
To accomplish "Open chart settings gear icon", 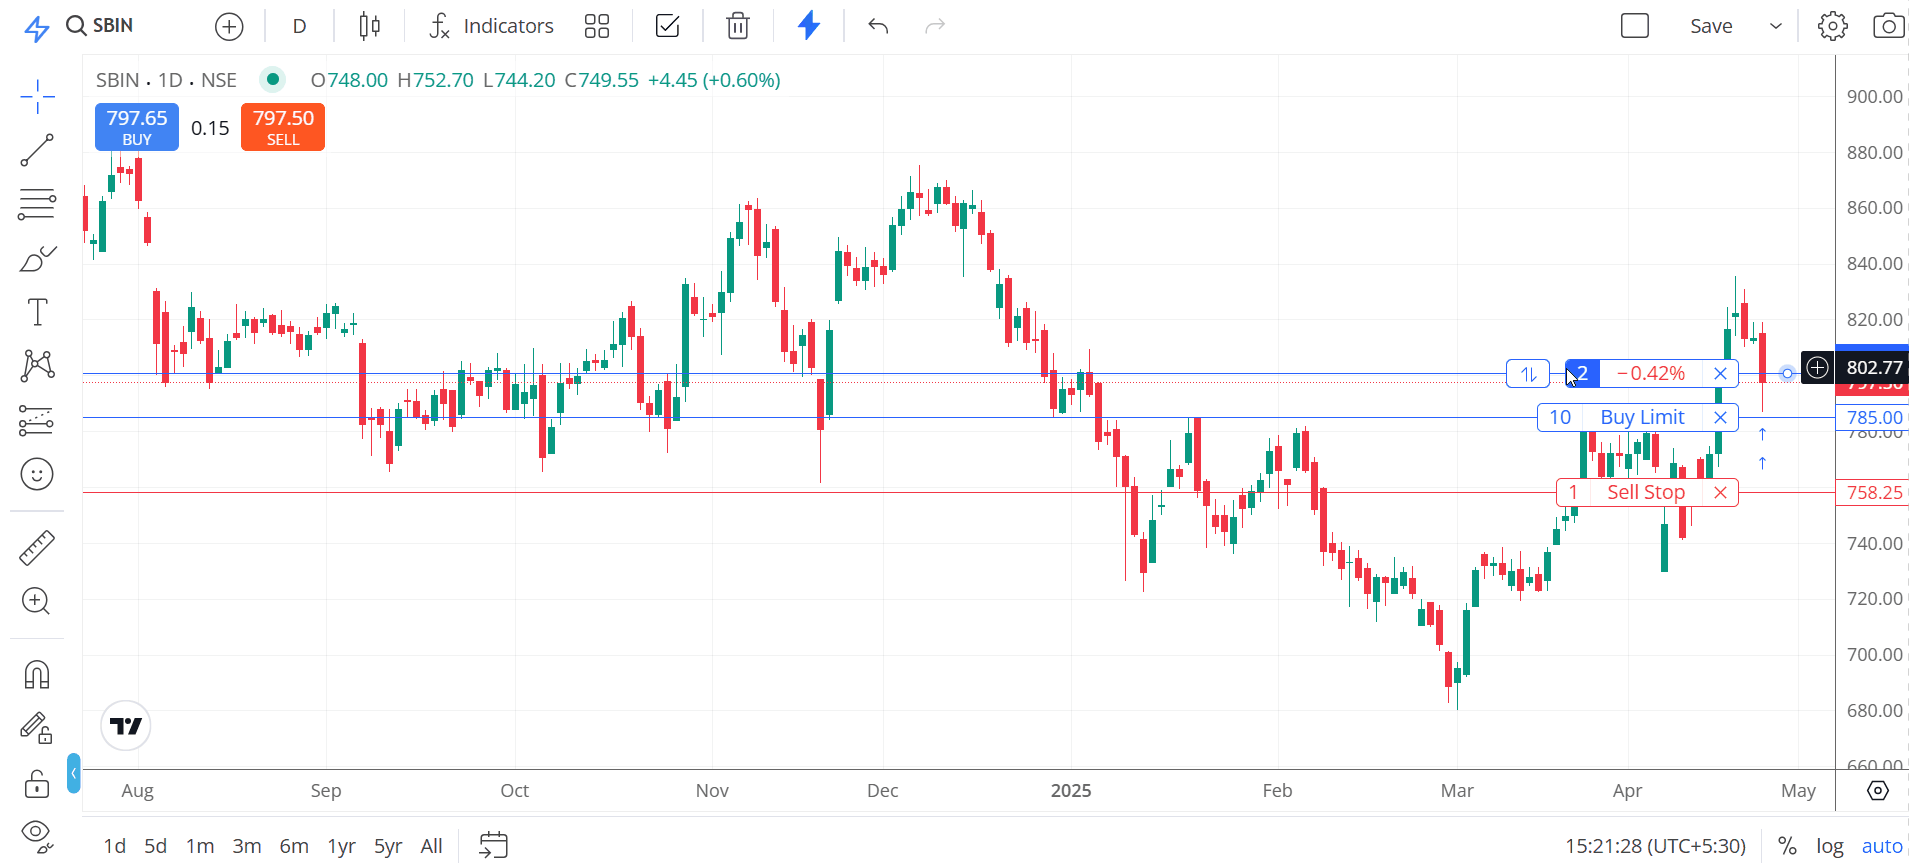I will point(1833,26).
